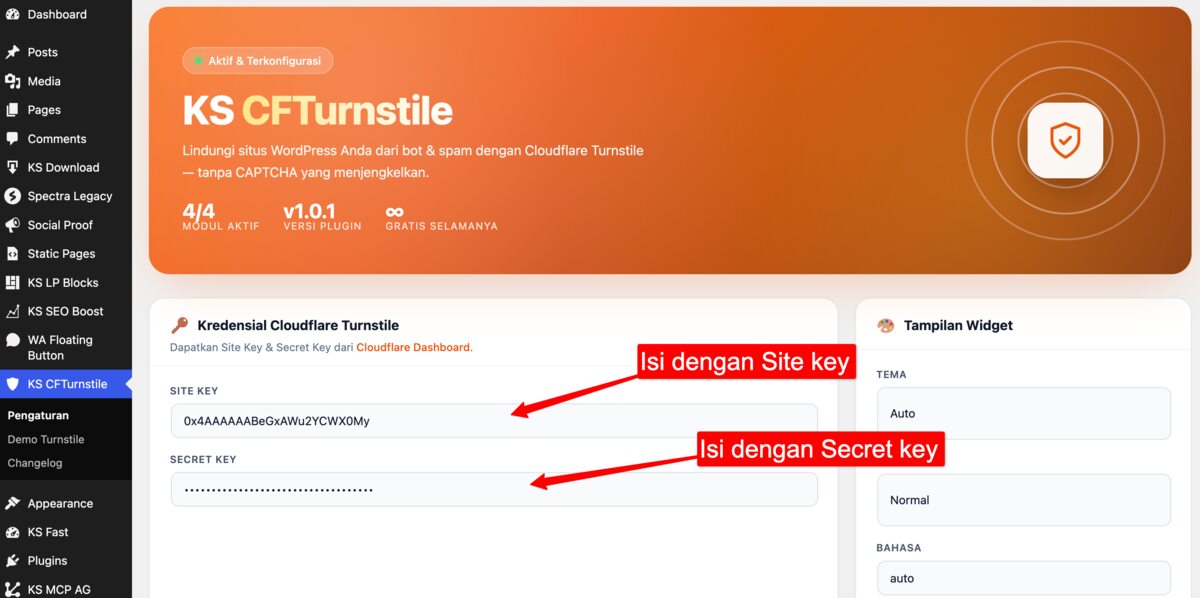Open the dropdown showing Normal
1200x598 pixels.
coord(1024,500)
